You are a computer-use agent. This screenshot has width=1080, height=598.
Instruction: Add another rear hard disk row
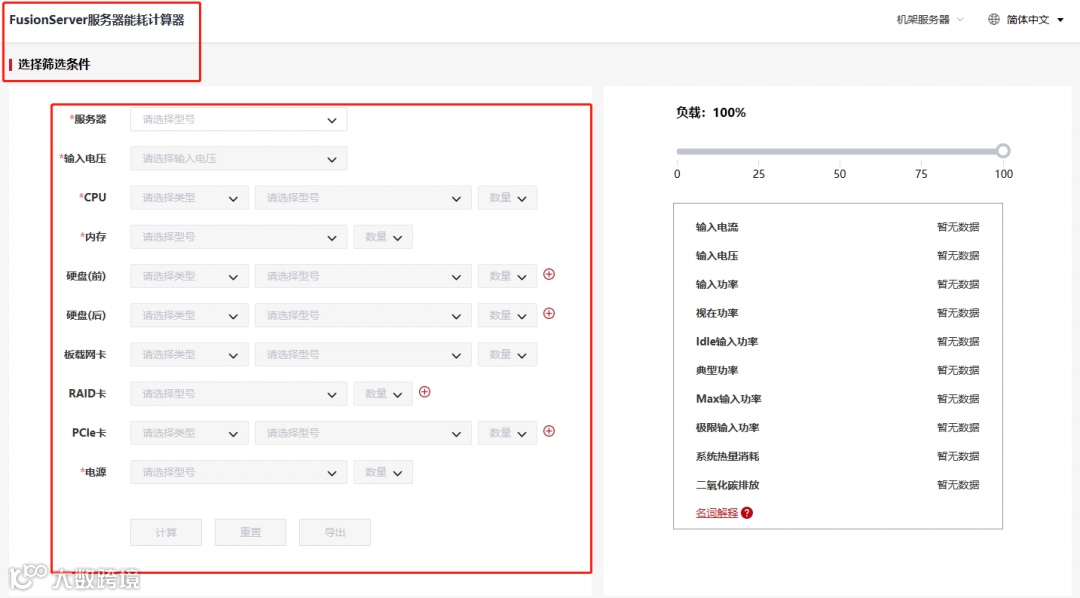click(549, 313)
